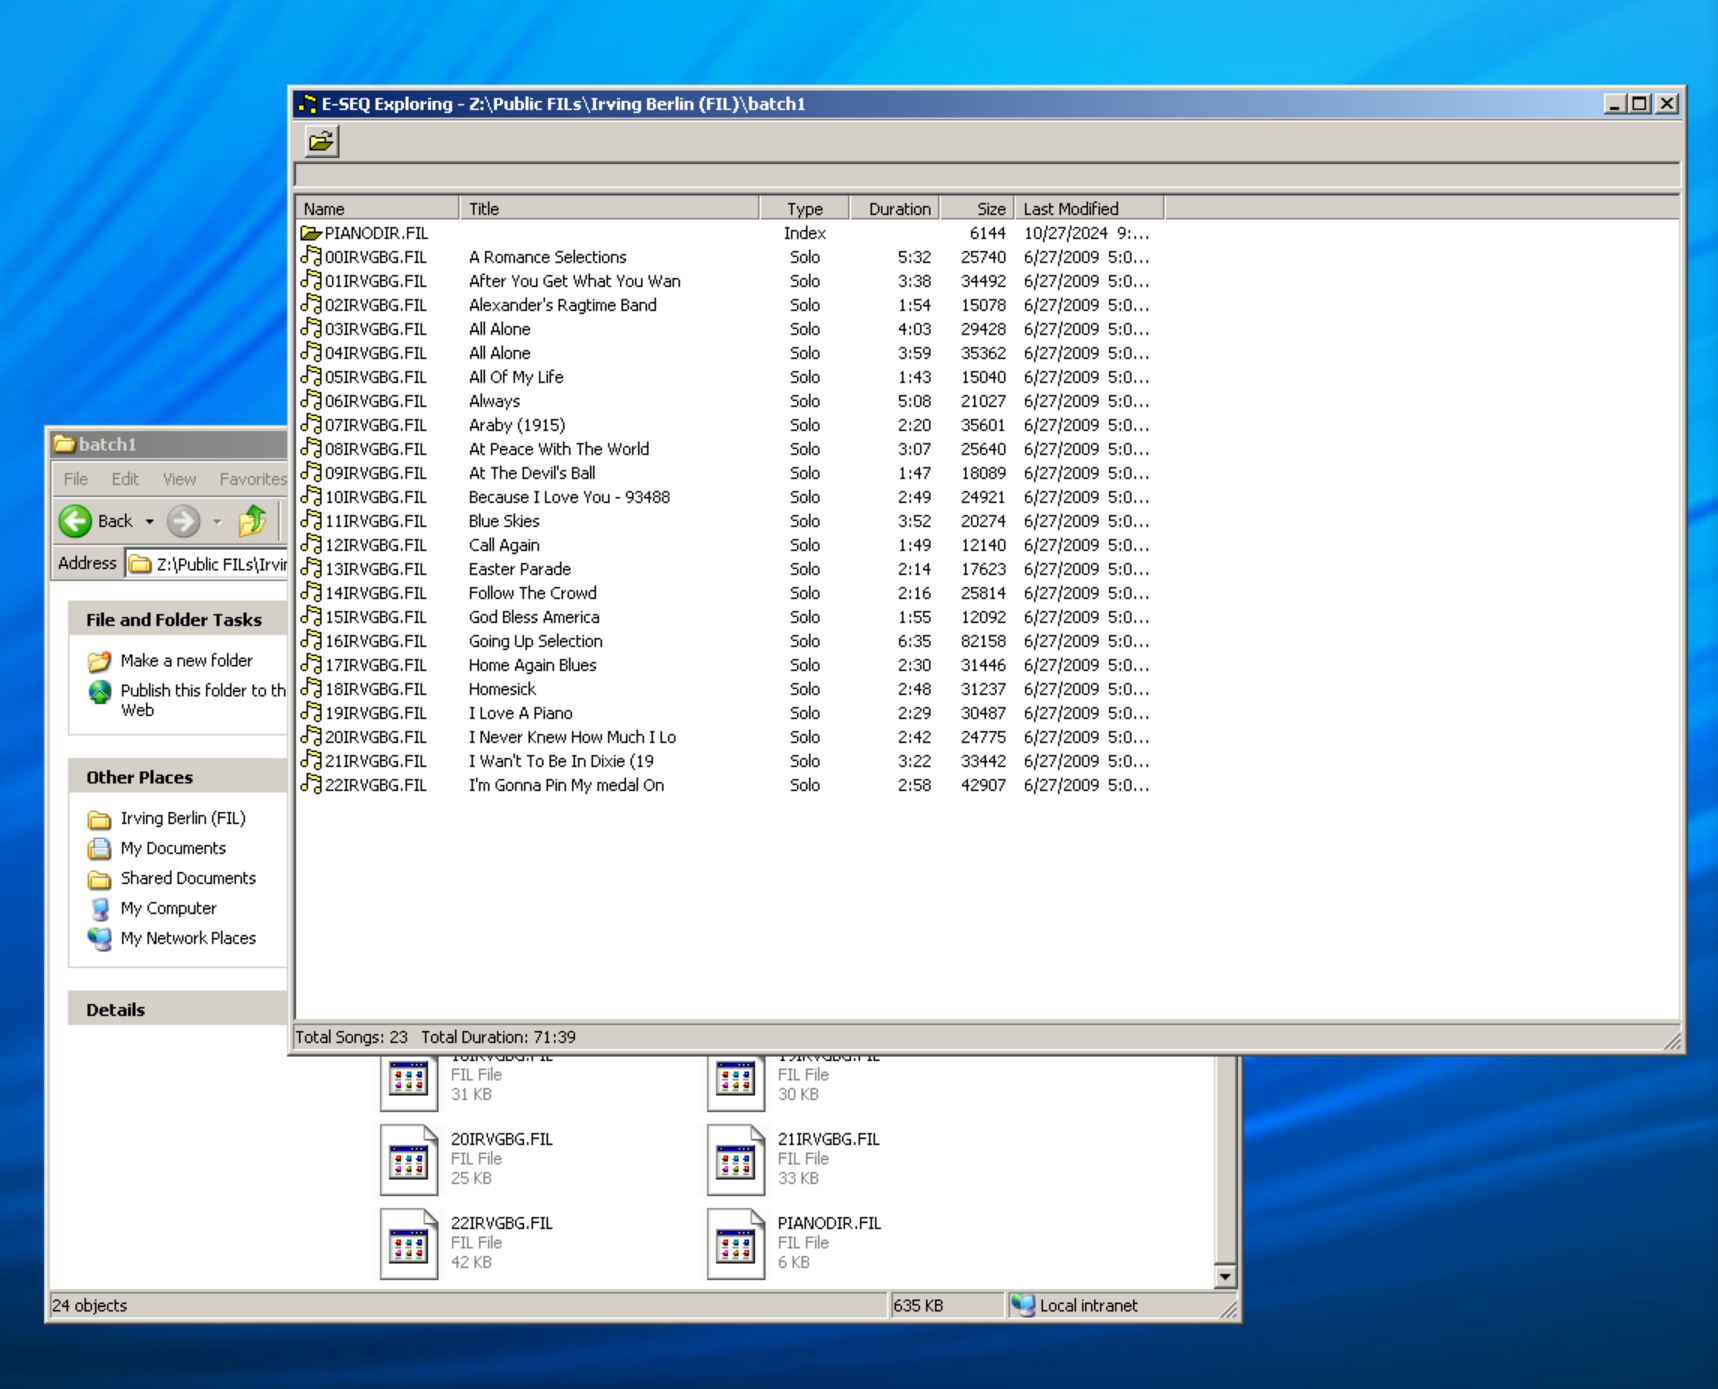Image resolution: width=1718 pixels, height=1389 pixels.
Task: Click the music note icon of 00IRVGBG.FIL
Action: click(311, 257)
